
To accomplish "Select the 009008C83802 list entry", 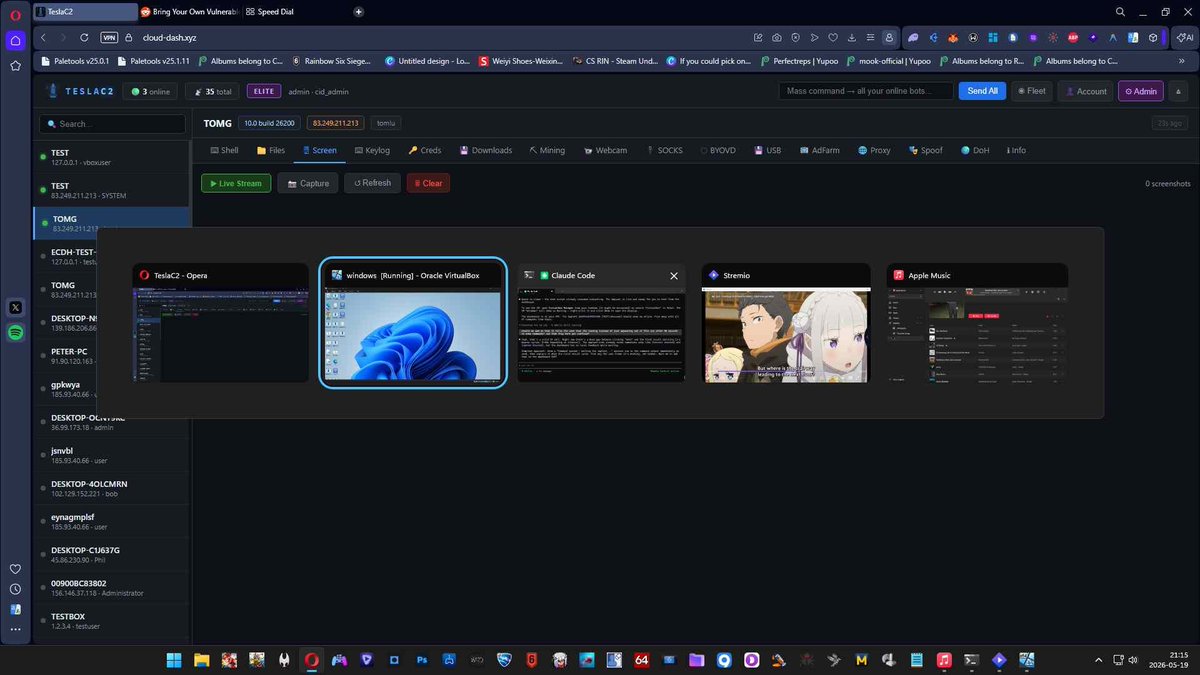I will coord(111,588).
